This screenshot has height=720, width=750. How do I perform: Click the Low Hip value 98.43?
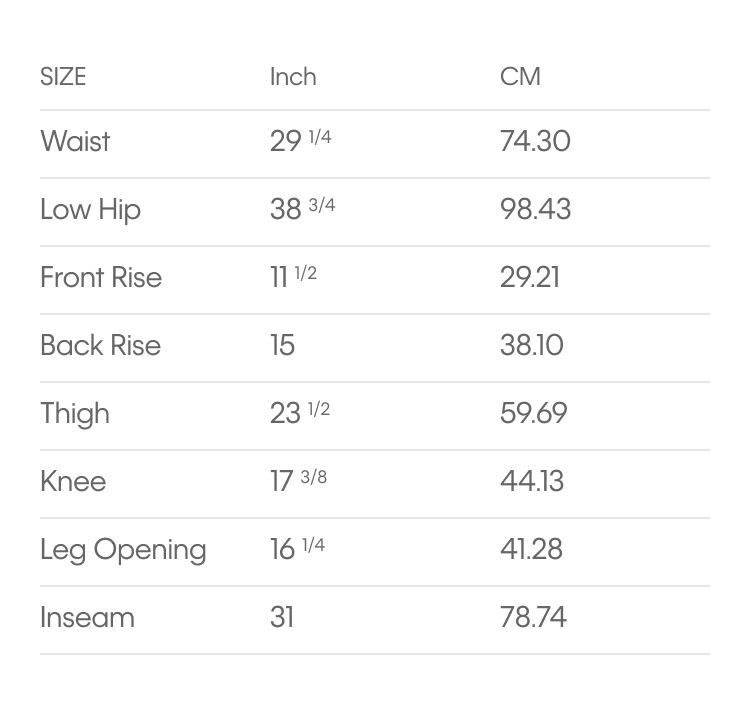(x=536, y=209)
